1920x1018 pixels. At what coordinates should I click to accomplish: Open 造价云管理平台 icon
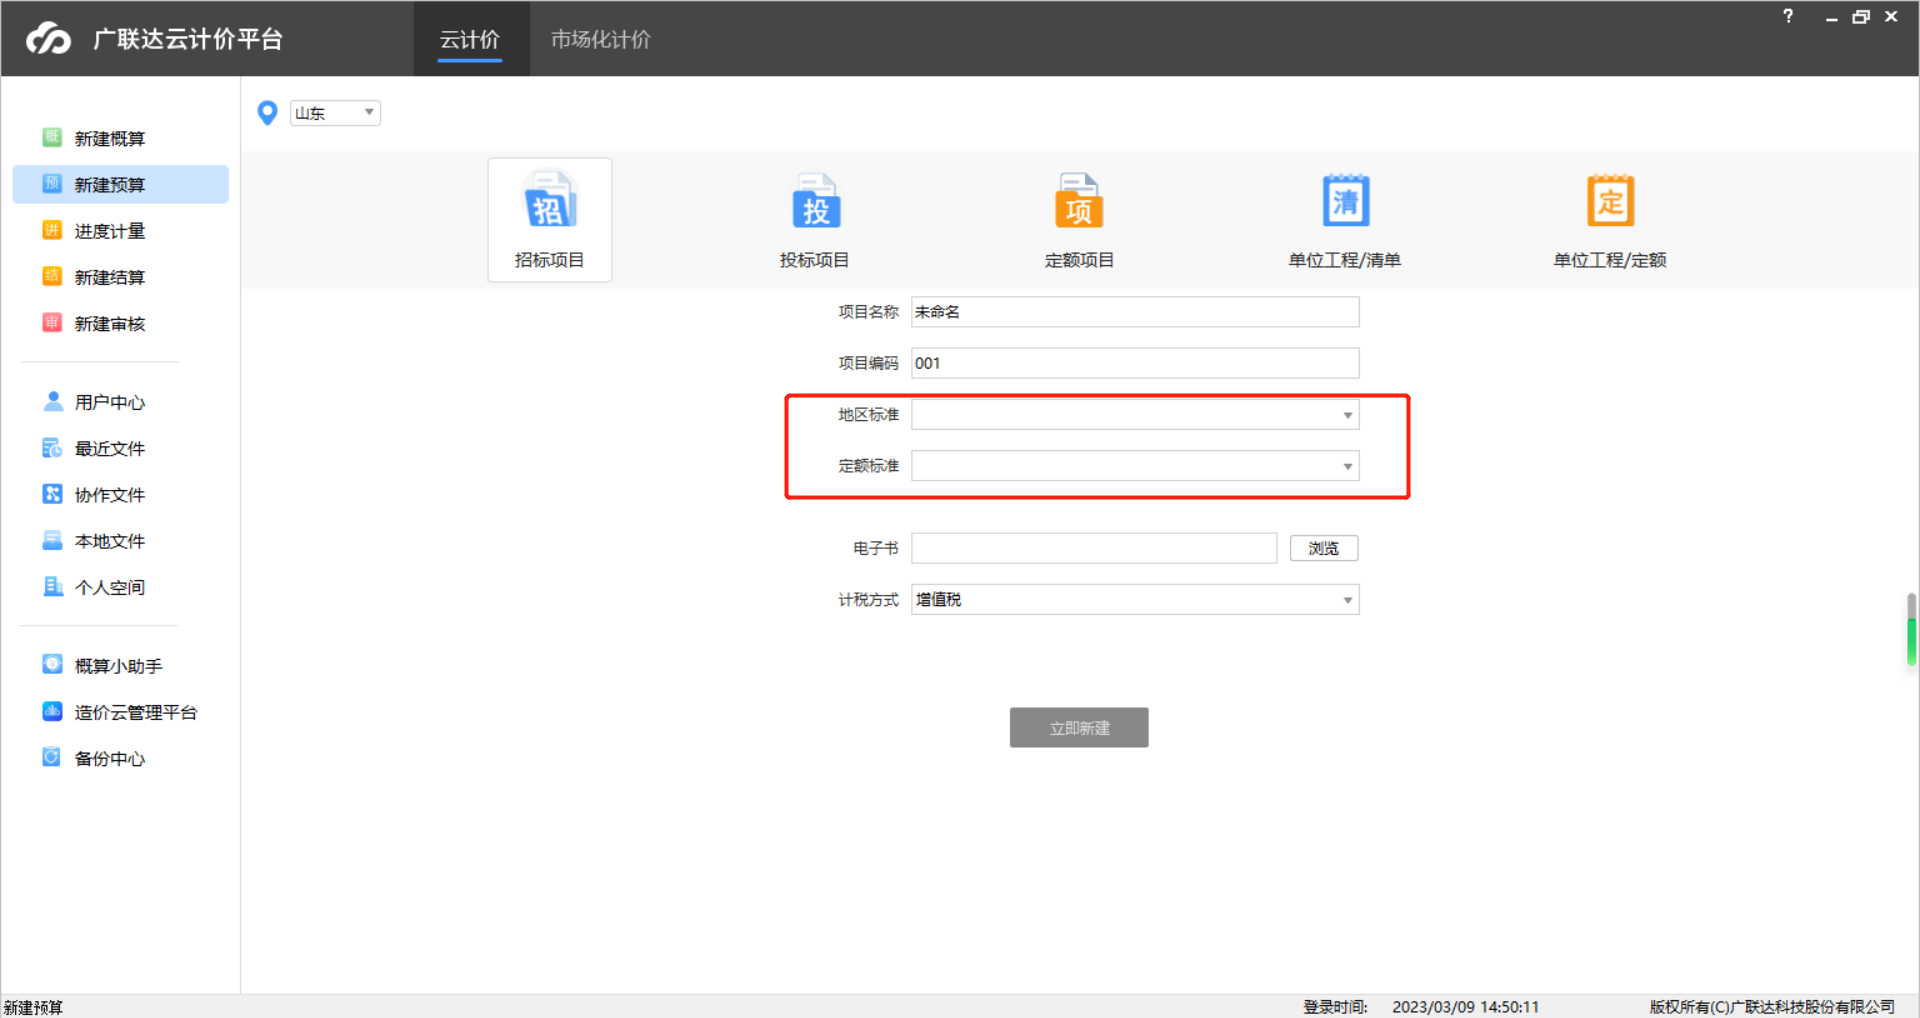[x=52, y=711]
